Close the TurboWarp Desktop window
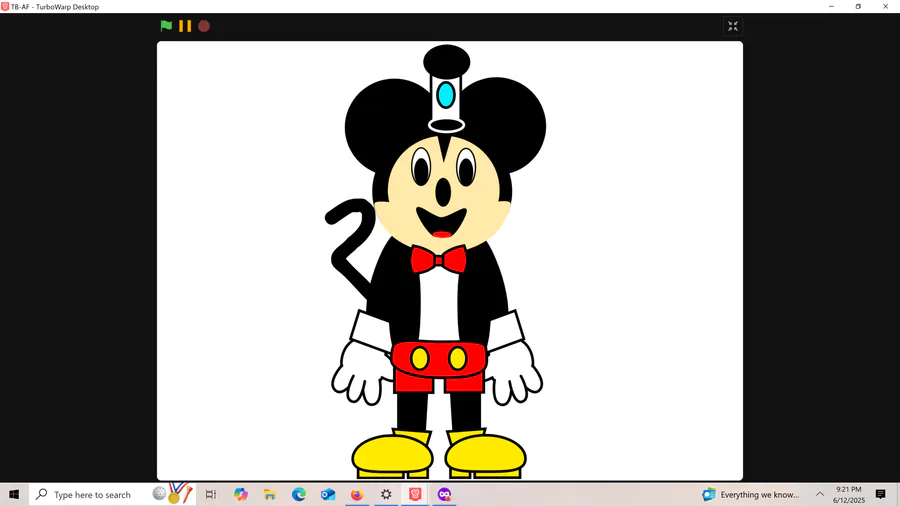The height and width of the screenshot is (506, 900). [886, 6]
